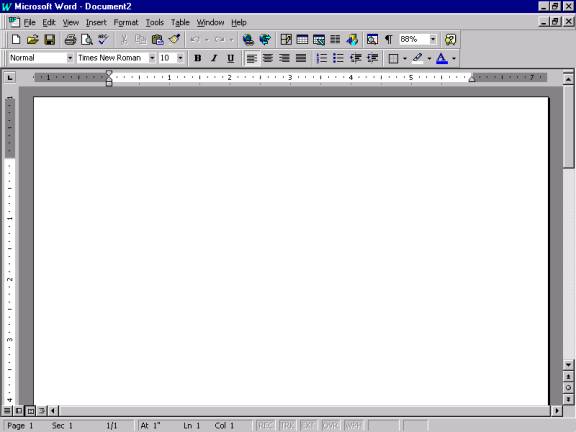
Task: Toggle Show/Hide paragraph marks
Action: (x=388, y=39)
